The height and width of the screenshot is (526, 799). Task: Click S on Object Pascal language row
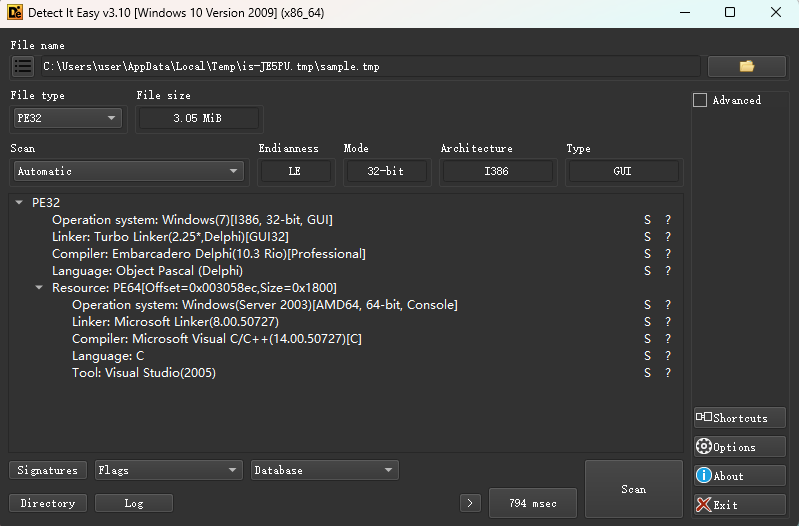click(647, 271)
